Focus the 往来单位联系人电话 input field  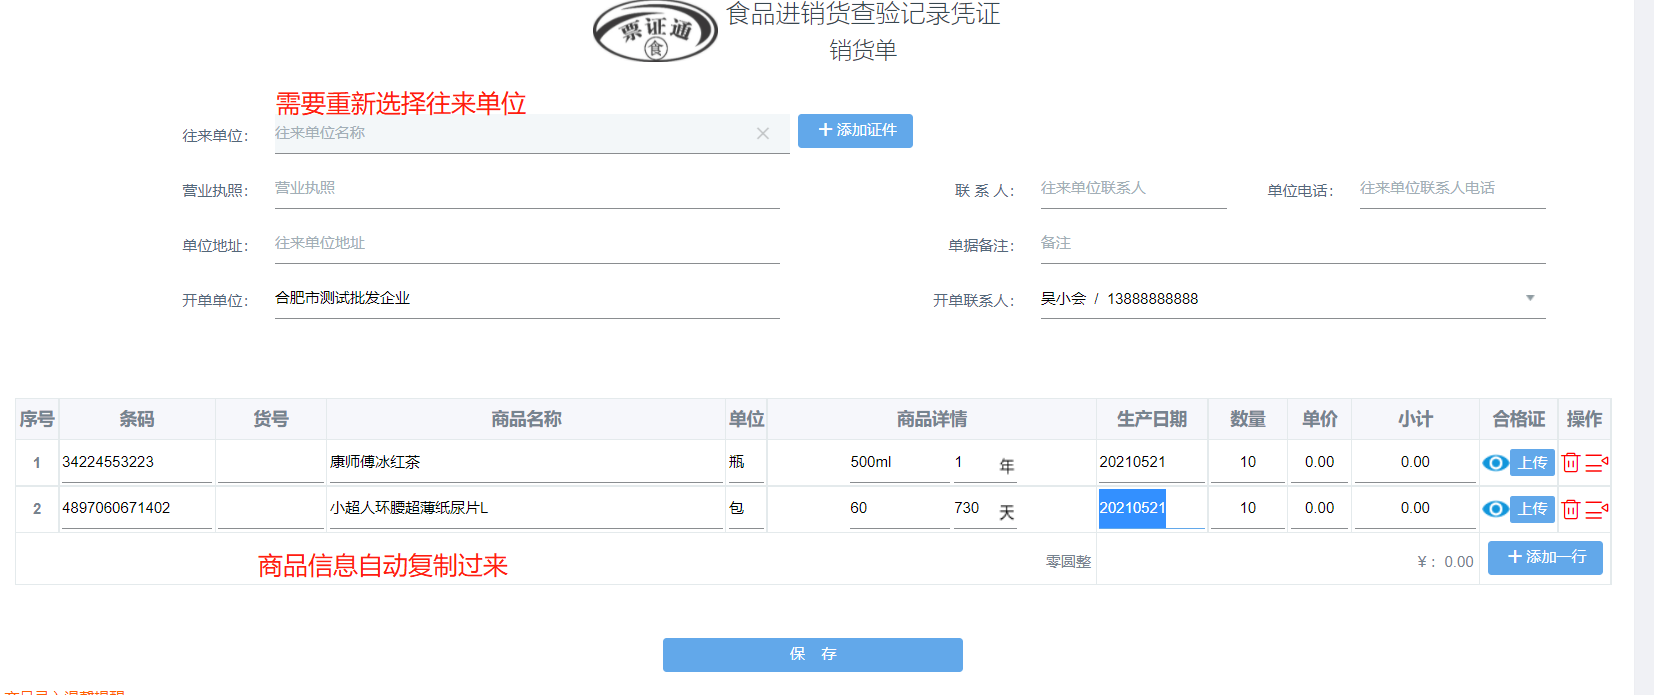[x=1452, y=188]
